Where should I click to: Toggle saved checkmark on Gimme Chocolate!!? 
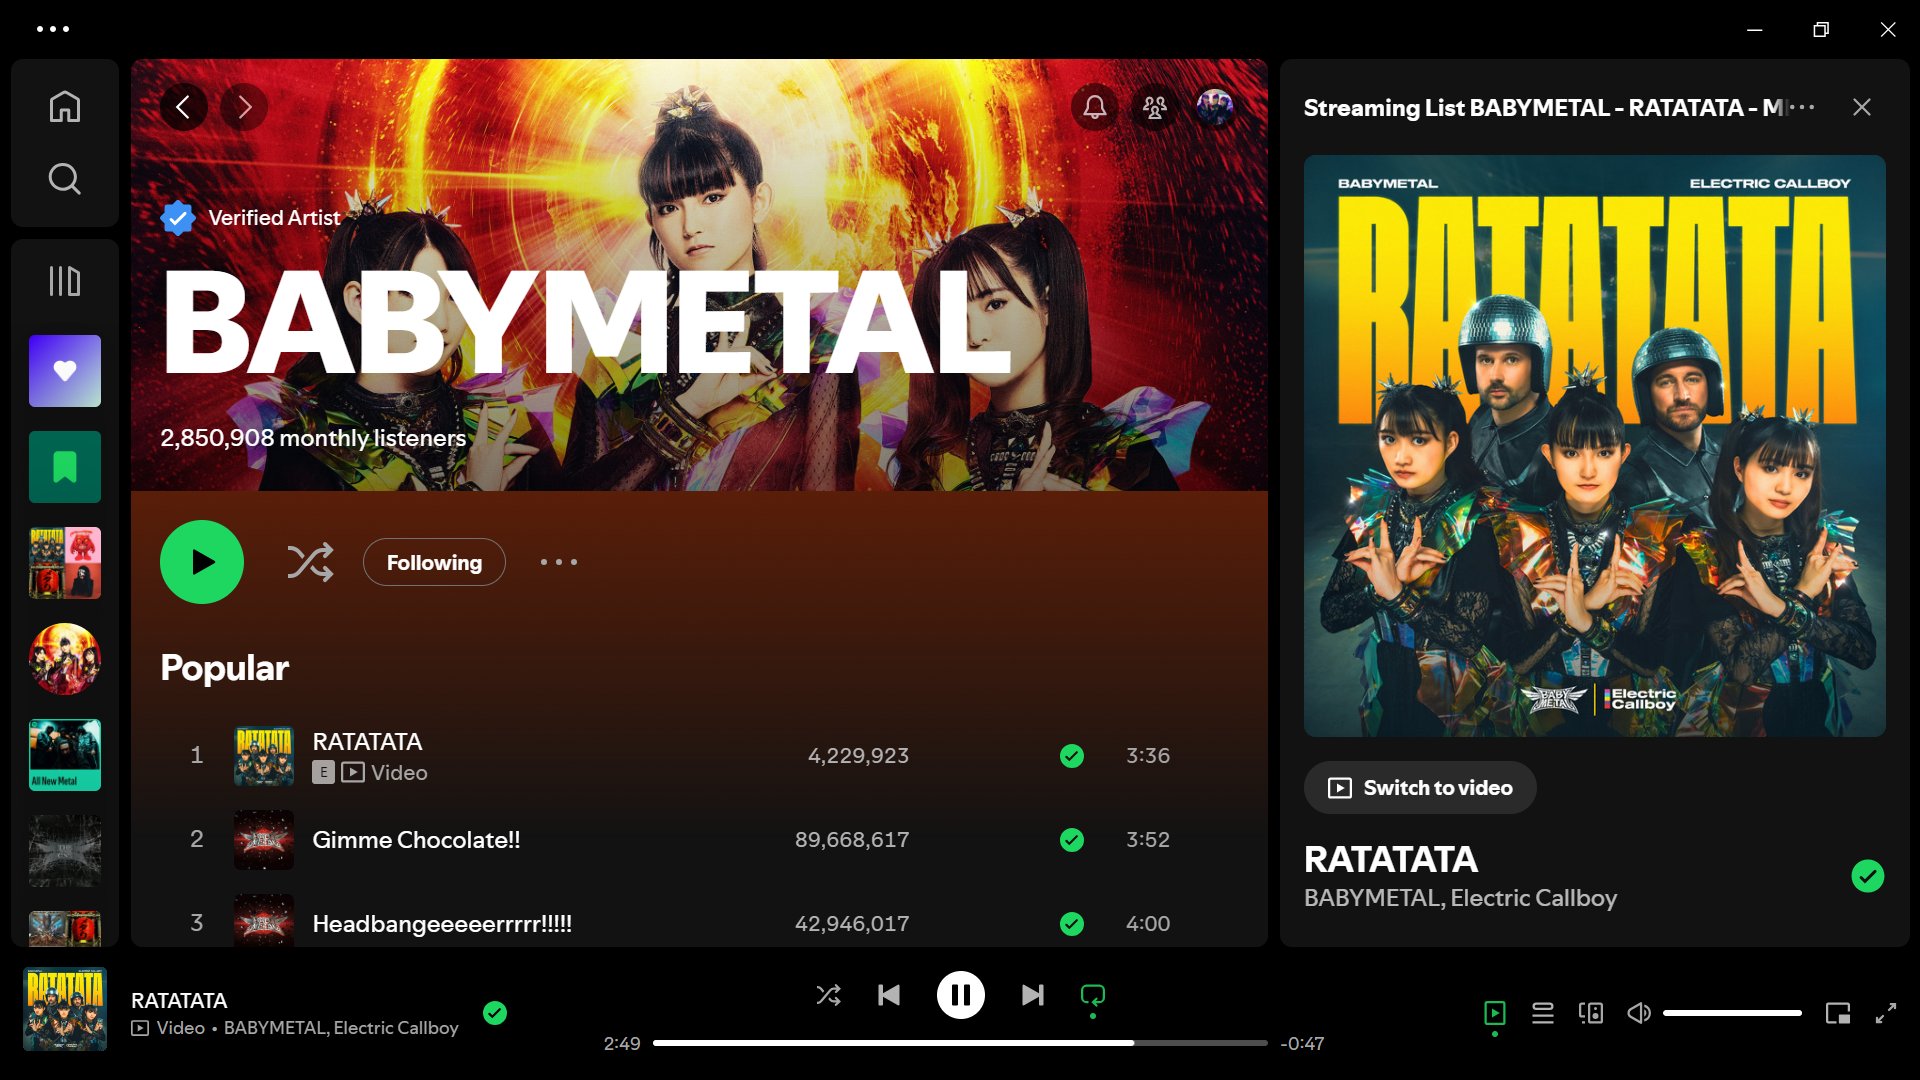coord(1072,840)
